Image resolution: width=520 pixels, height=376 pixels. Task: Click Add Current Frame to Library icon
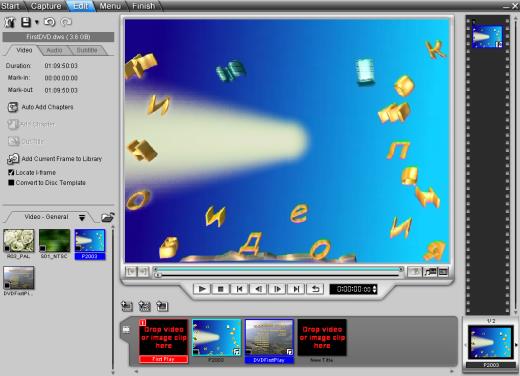13,159
